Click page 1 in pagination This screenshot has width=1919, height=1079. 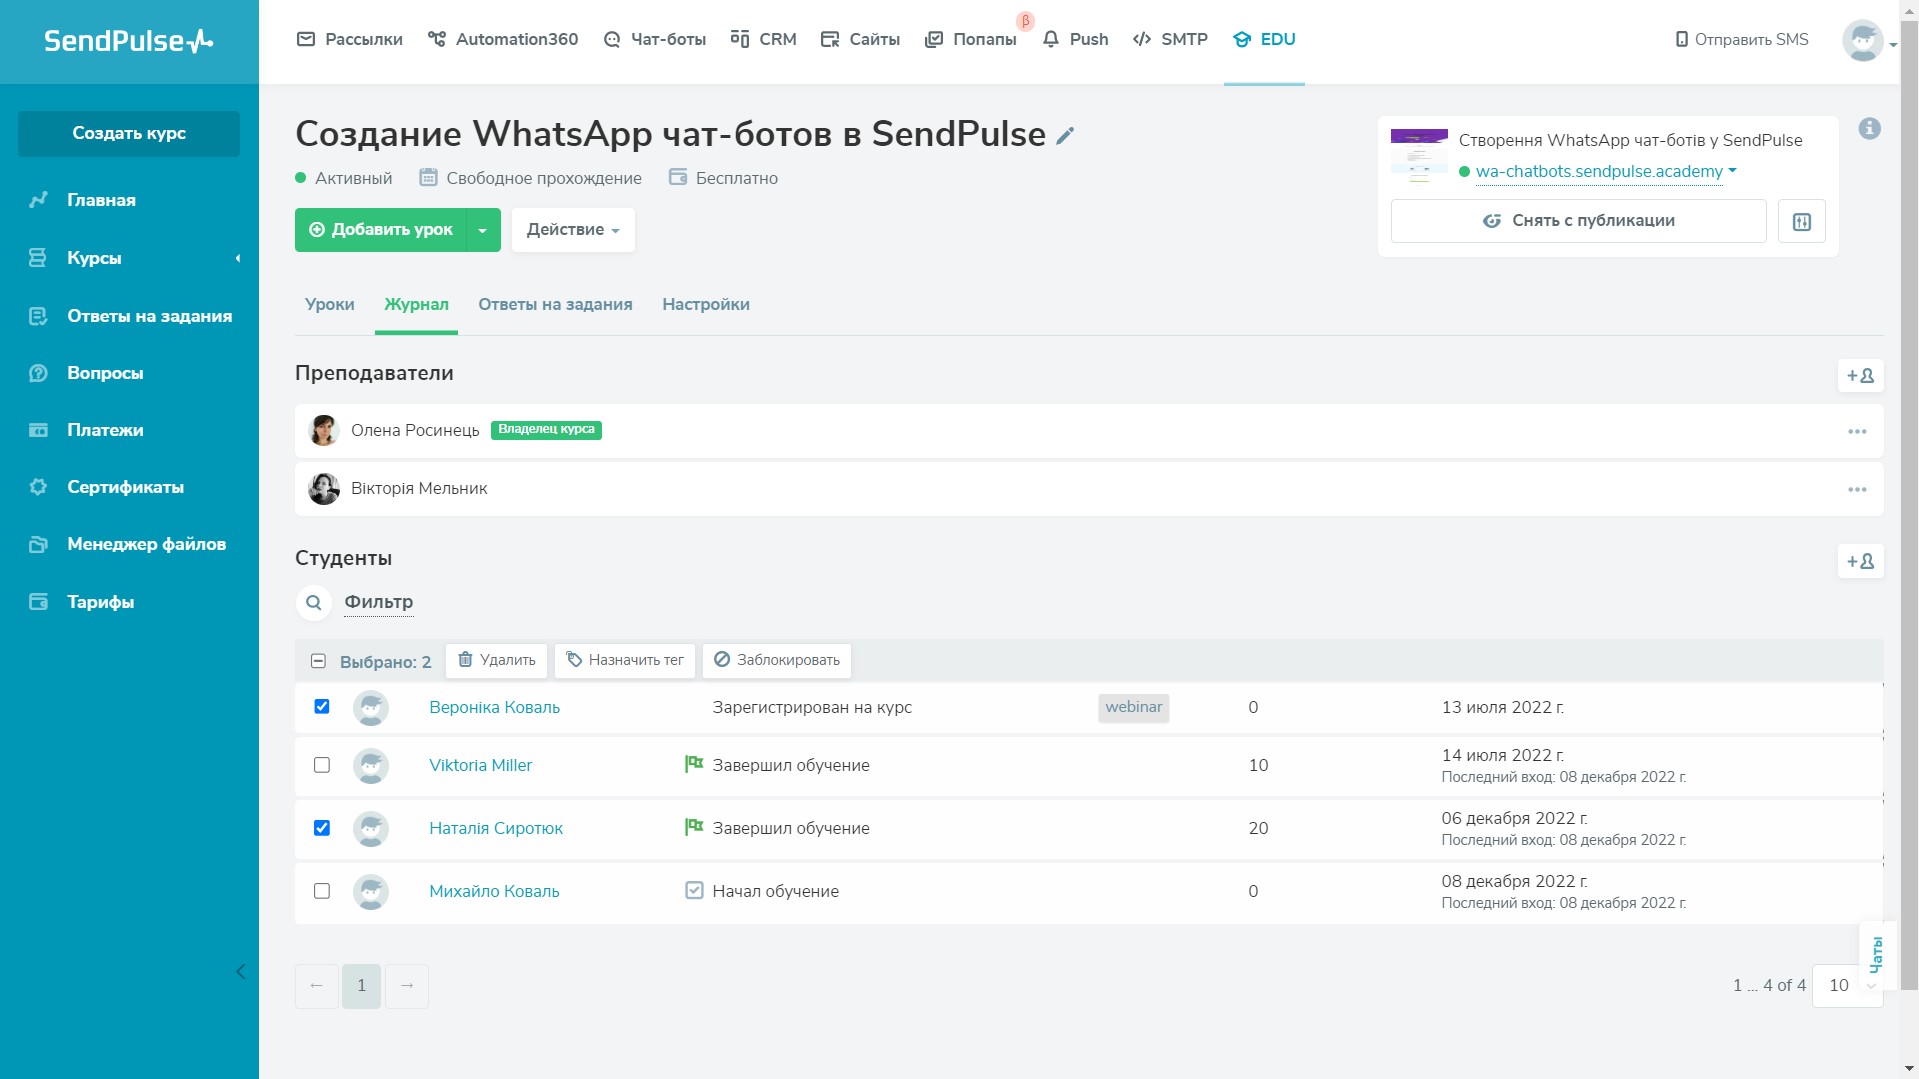click(x=362, y=986)
